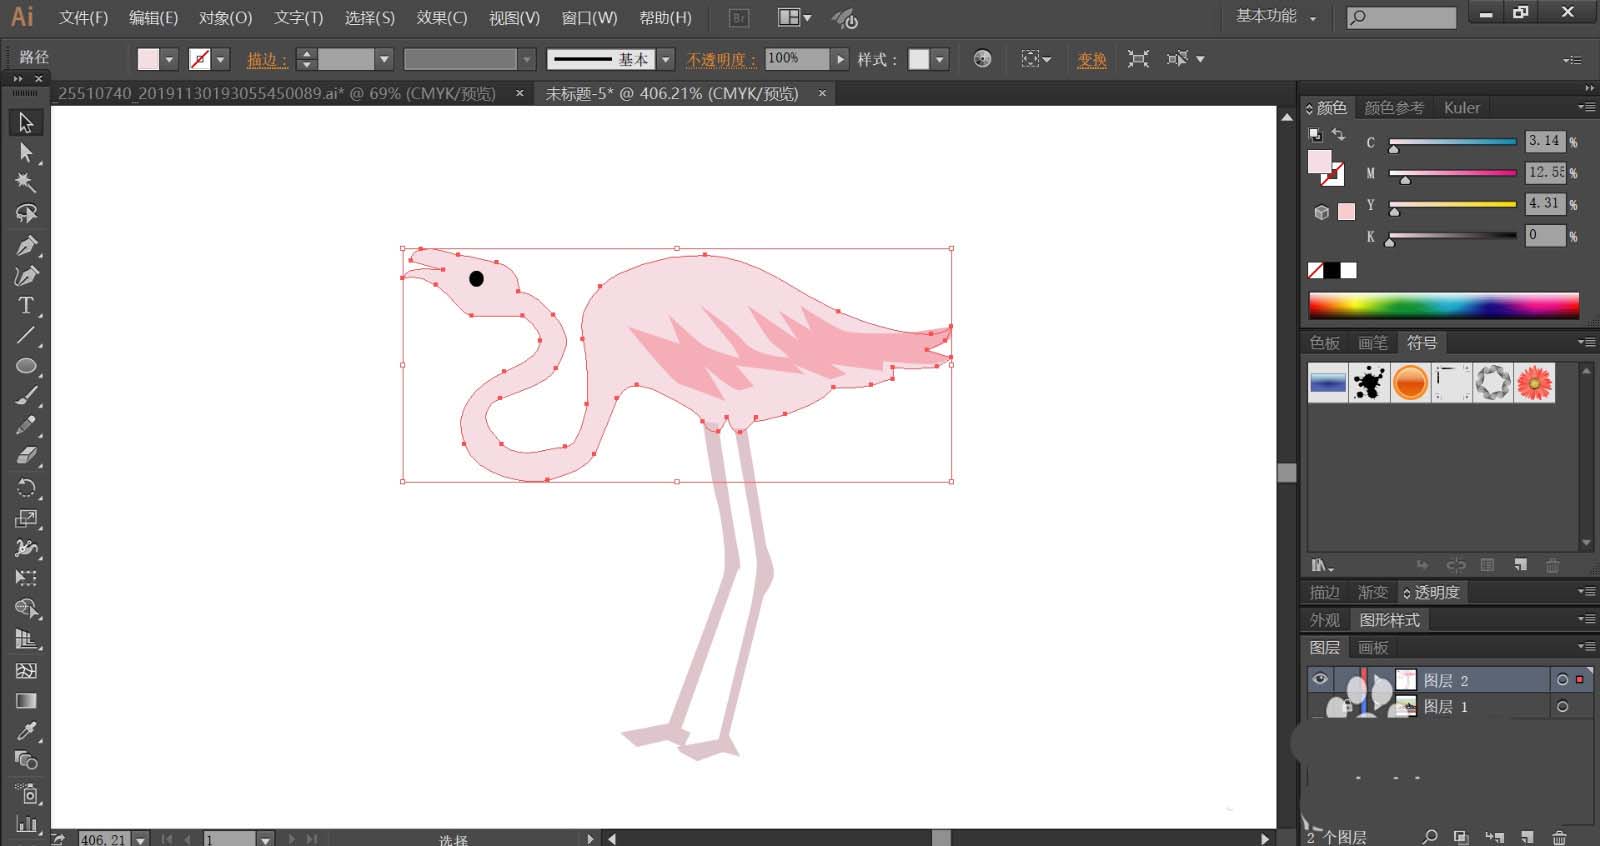Swap fill and stroke in color panel
This screenshot has height=846, width=1600.
pyautogui.click(x=1338, y=134)
